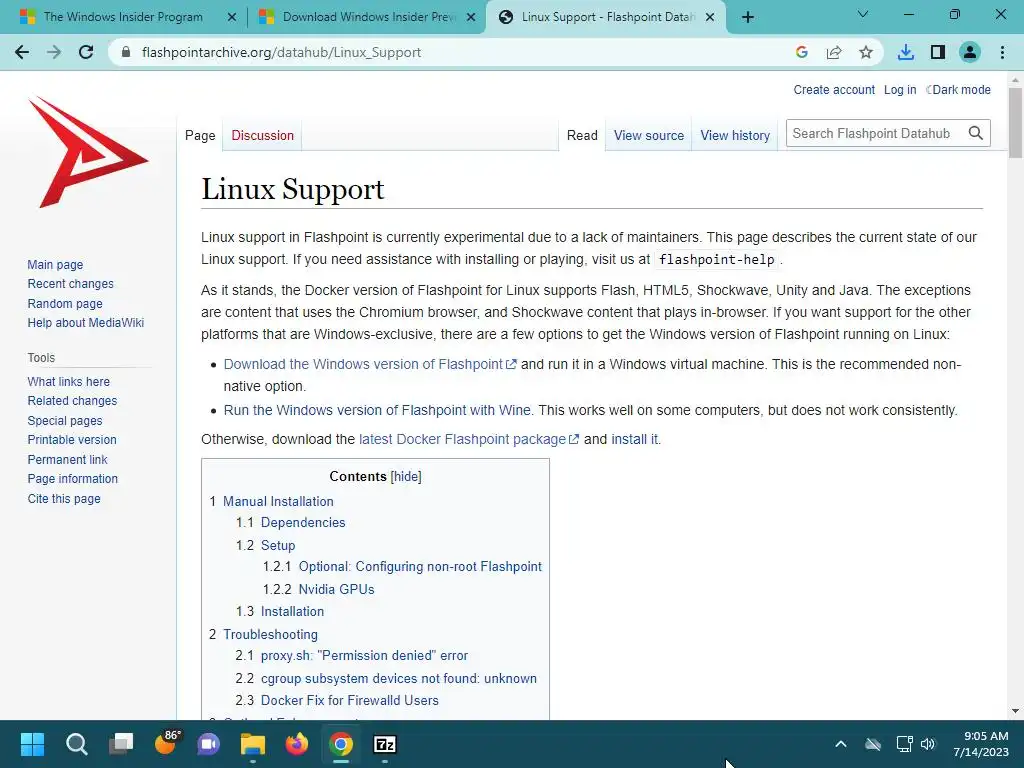Open 7-Zip from the taskbar

point(385,744)
